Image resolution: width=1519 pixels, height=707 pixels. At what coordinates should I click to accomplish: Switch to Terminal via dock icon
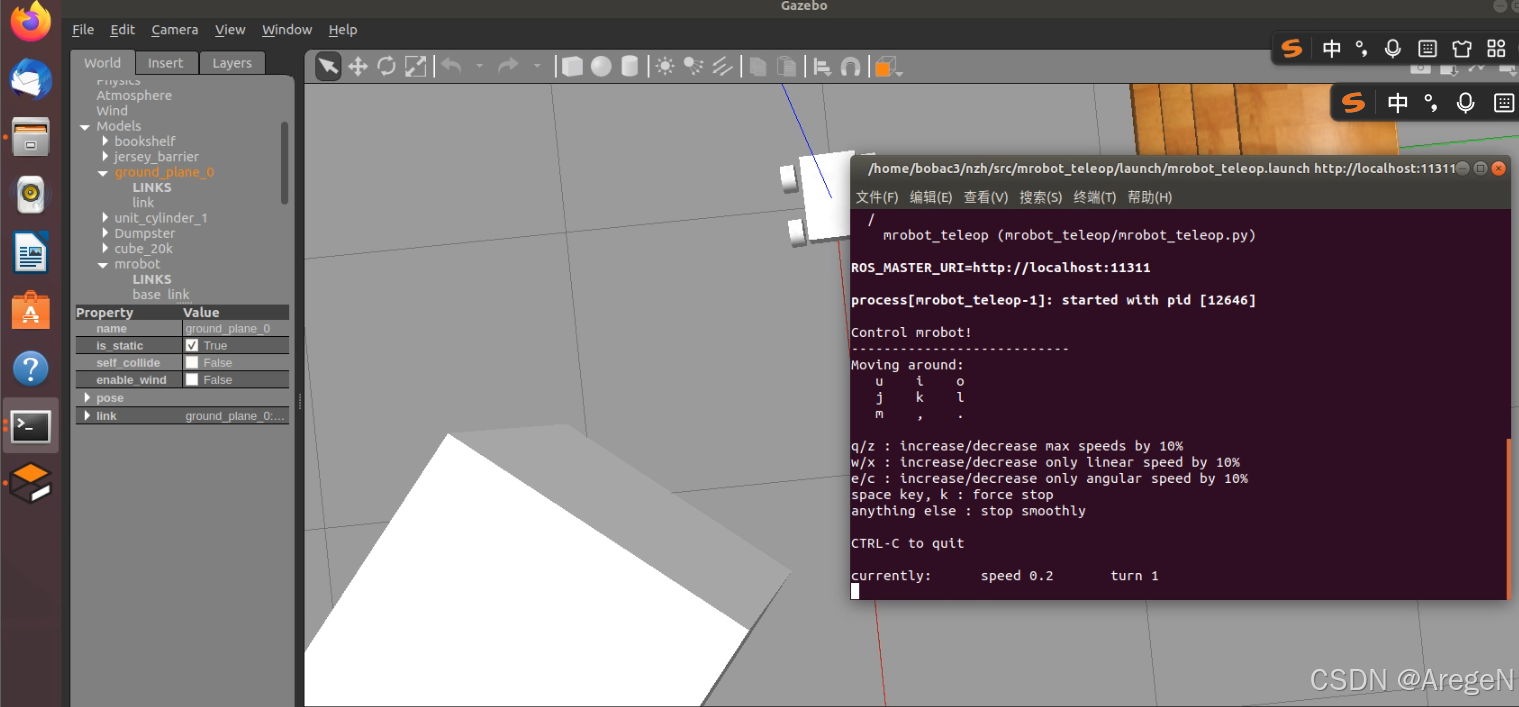click(x=30, y=427)
